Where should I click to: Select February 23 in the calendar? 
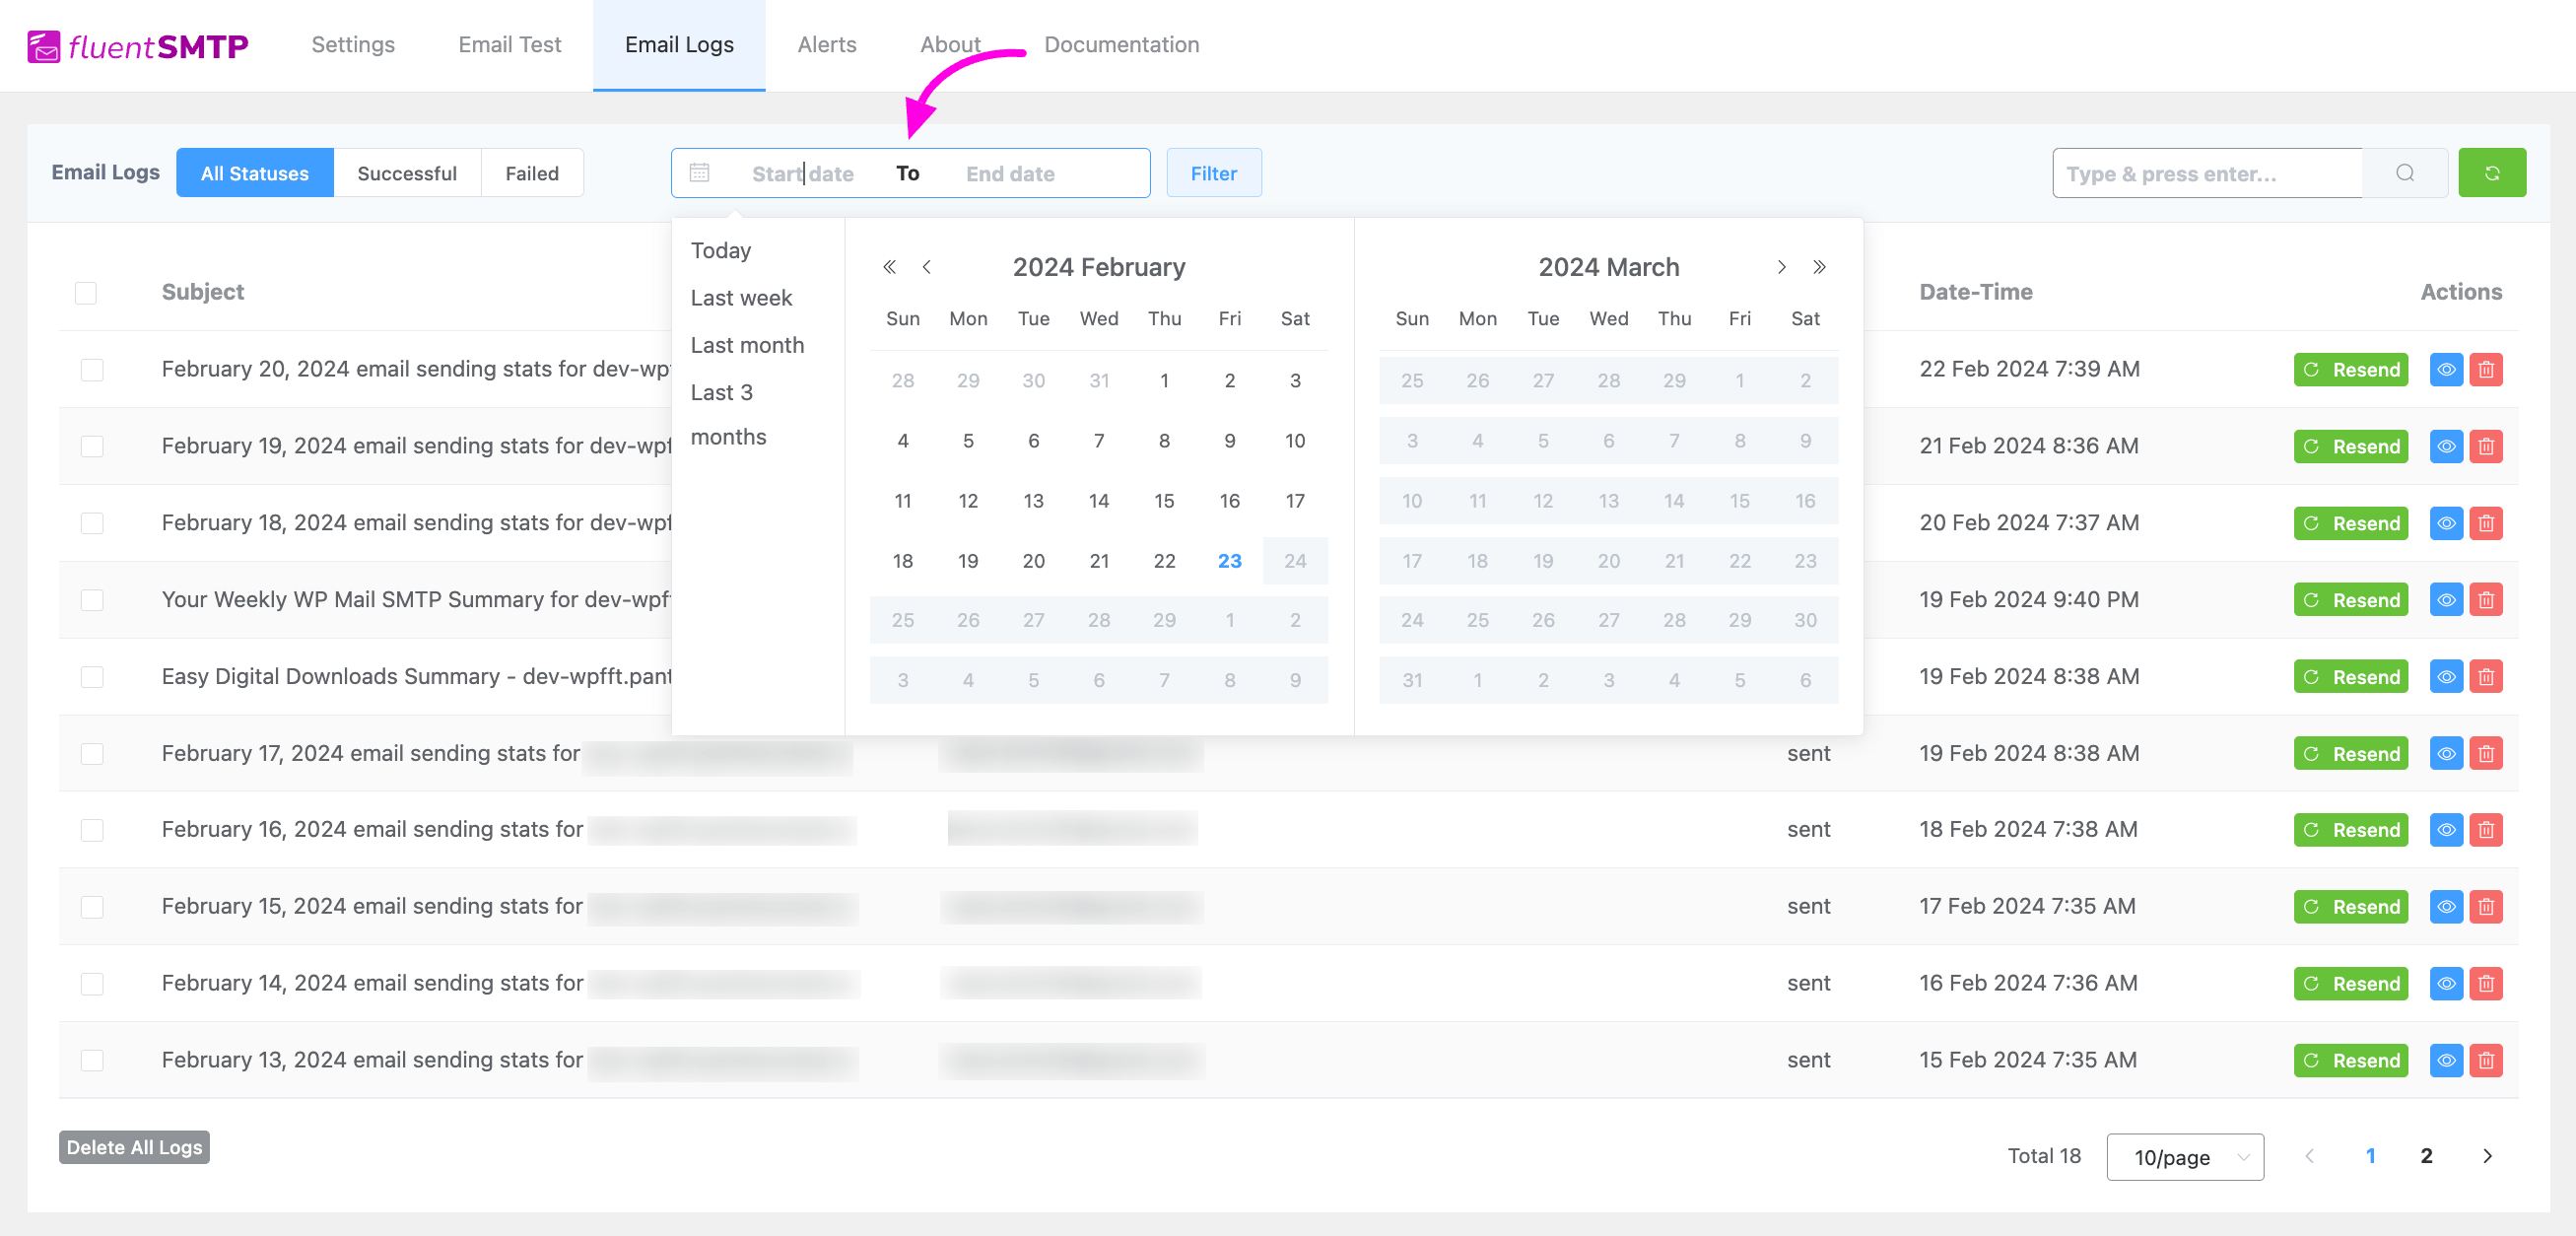pos(1229,561)
